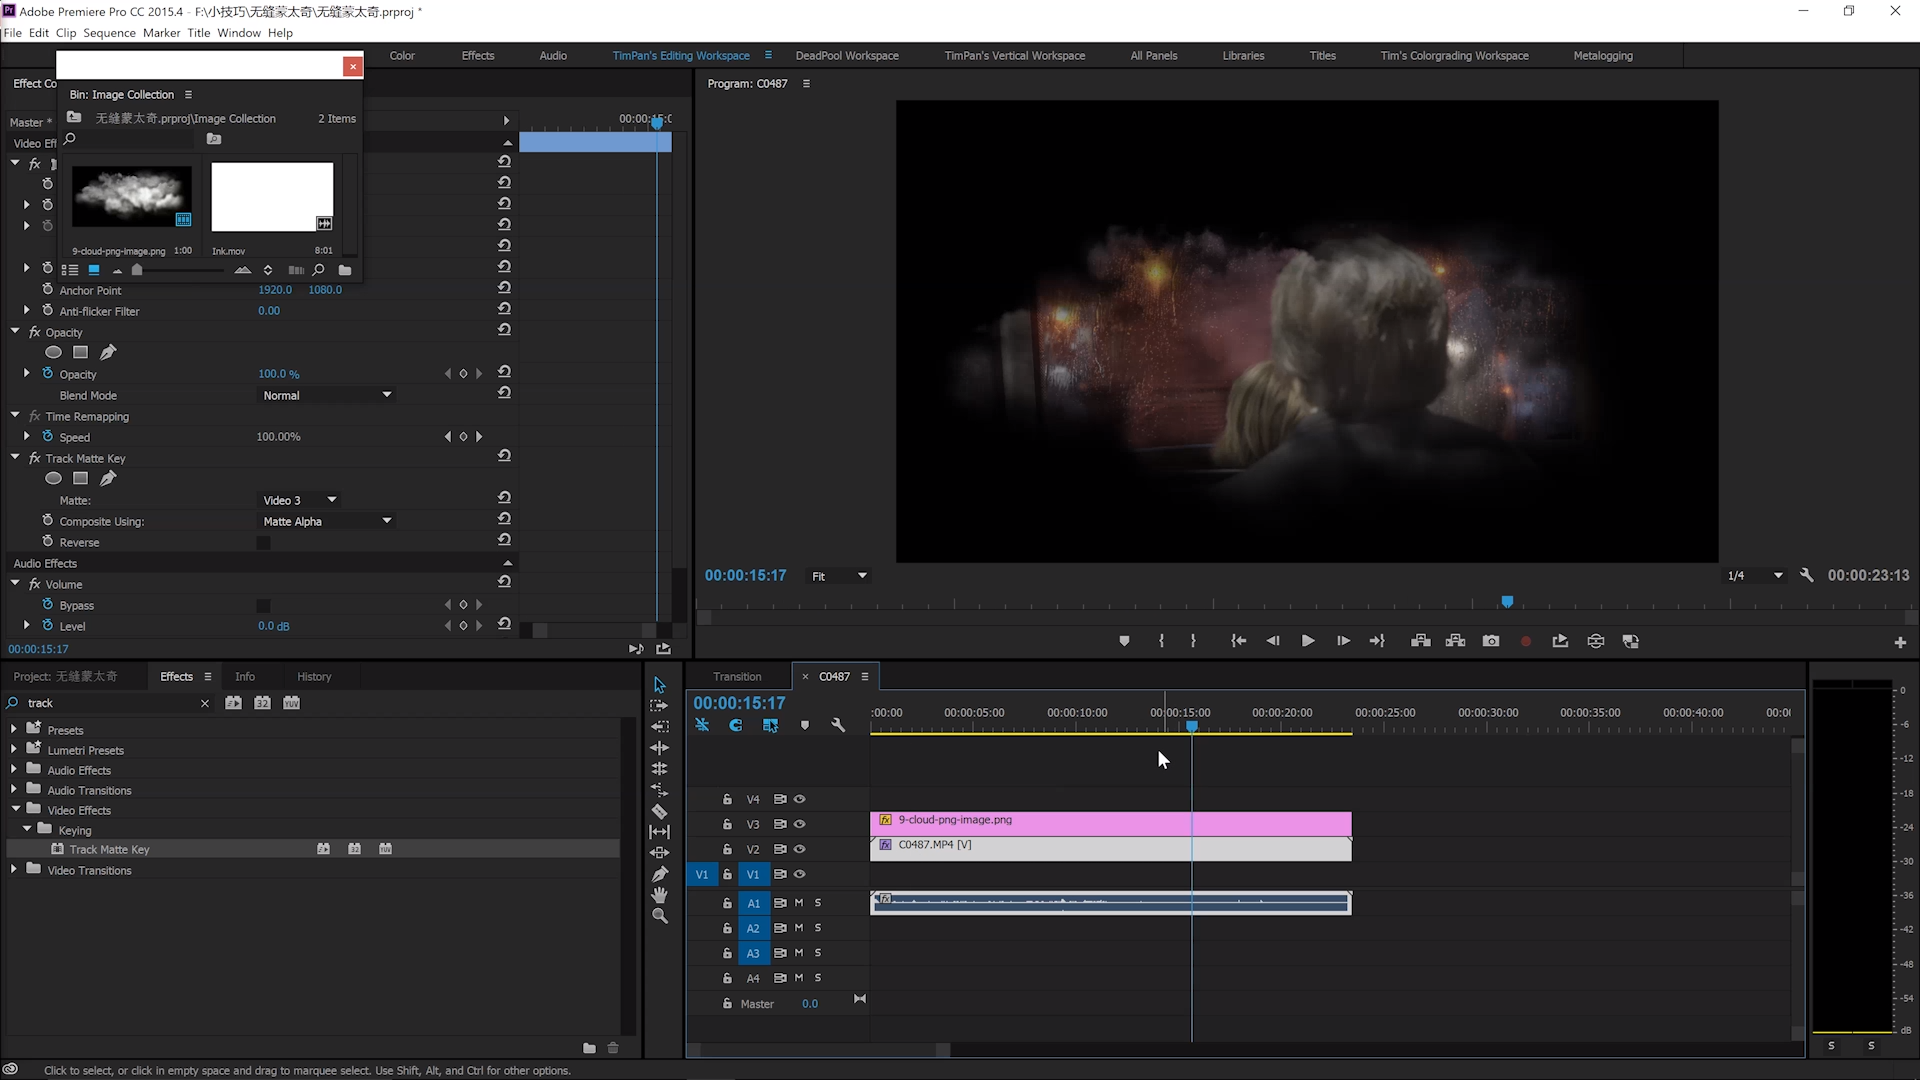The height and width of the screenshot is (1080, 1920).
Task: Mute audio track A1
Action: tap(798, 903)
